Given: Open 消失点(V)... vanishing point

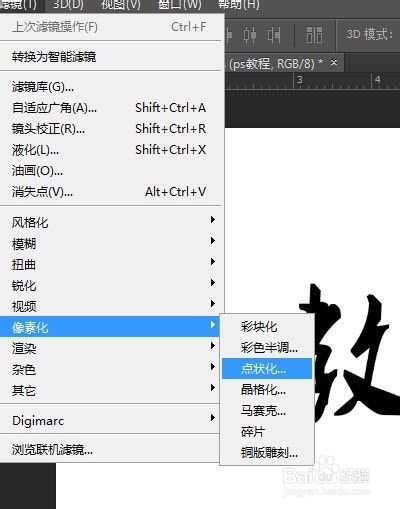Looking at the screenshot, I should pos(110,192).
